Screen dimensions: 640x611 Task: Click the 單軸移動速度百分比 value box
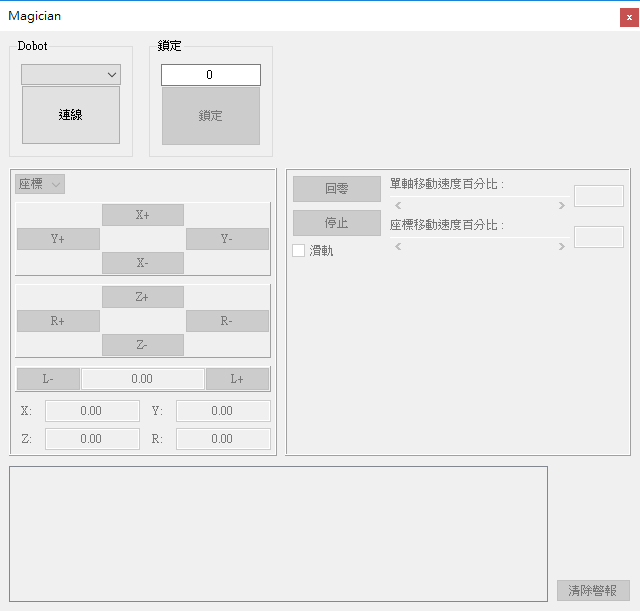(x=599, y=196)
